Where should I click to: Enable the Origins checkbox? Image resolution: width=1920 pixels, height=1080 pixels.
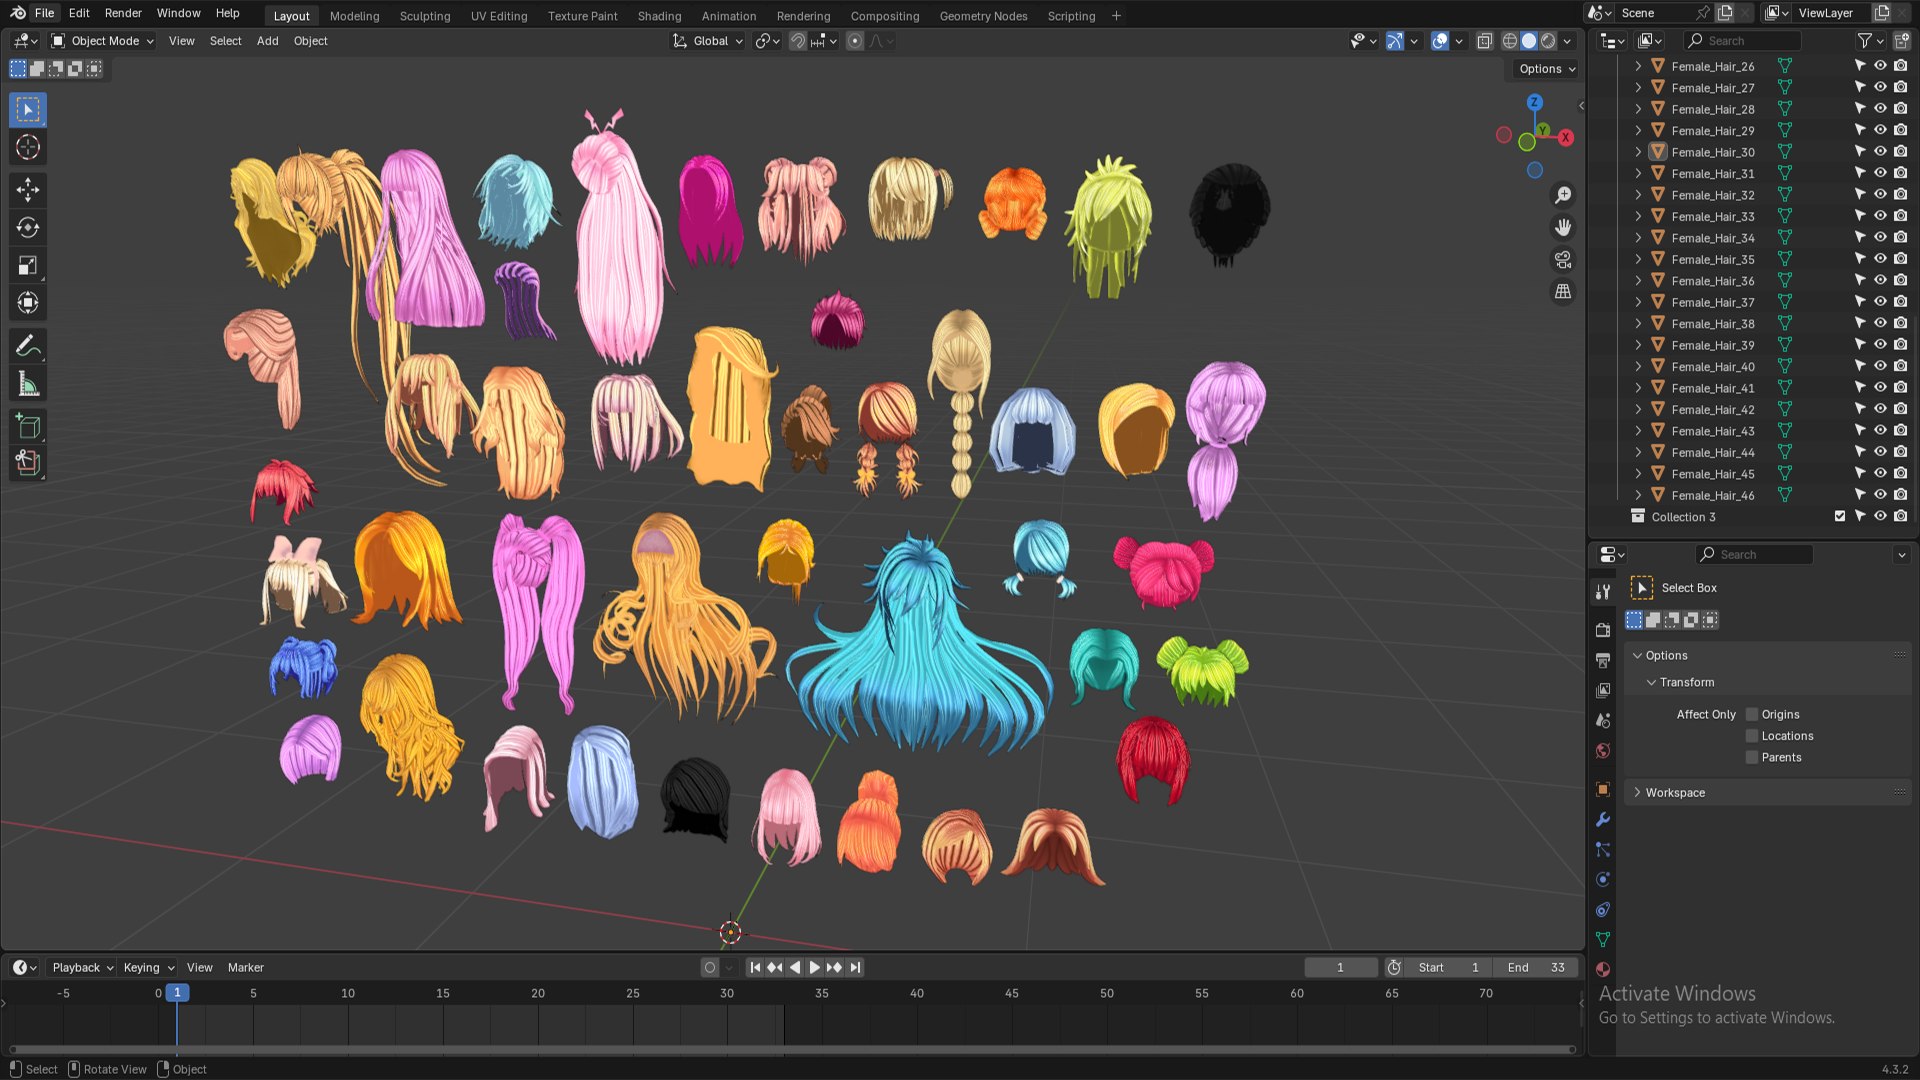point(1752,714)
